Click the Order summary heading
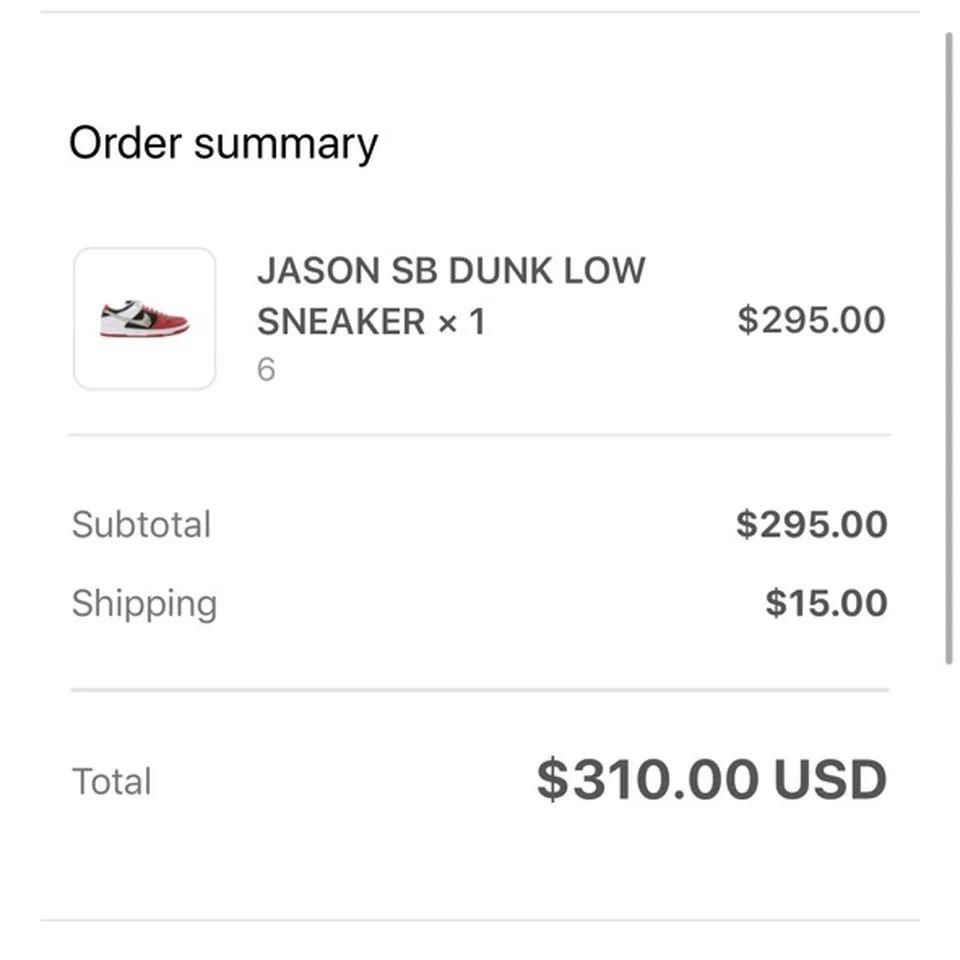Screen dimensions: 960x960 coord(223,143)
